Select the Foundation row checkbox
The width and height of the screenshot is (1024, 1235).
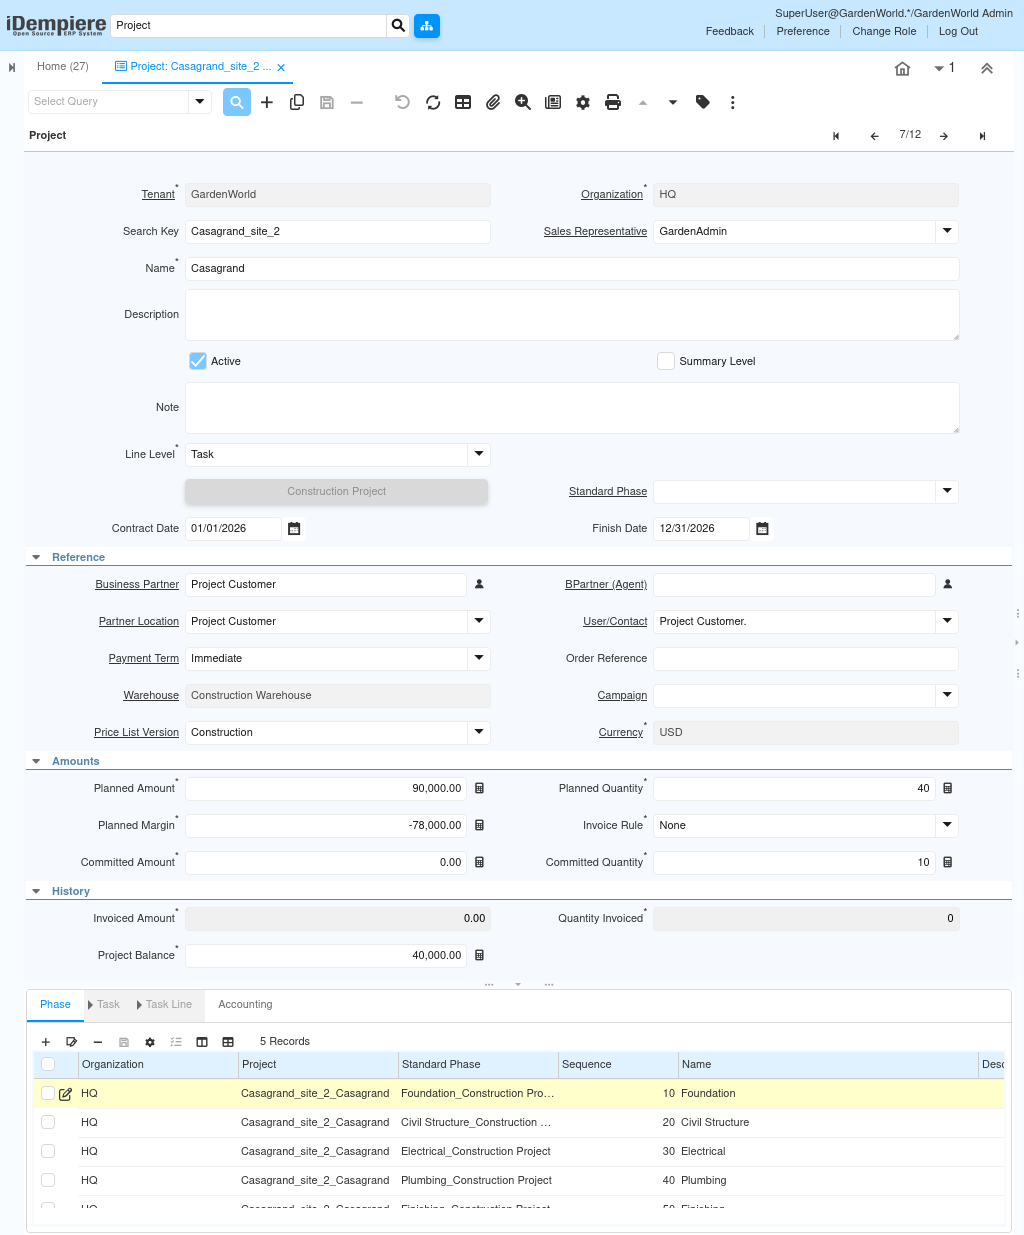(48, 1093)
